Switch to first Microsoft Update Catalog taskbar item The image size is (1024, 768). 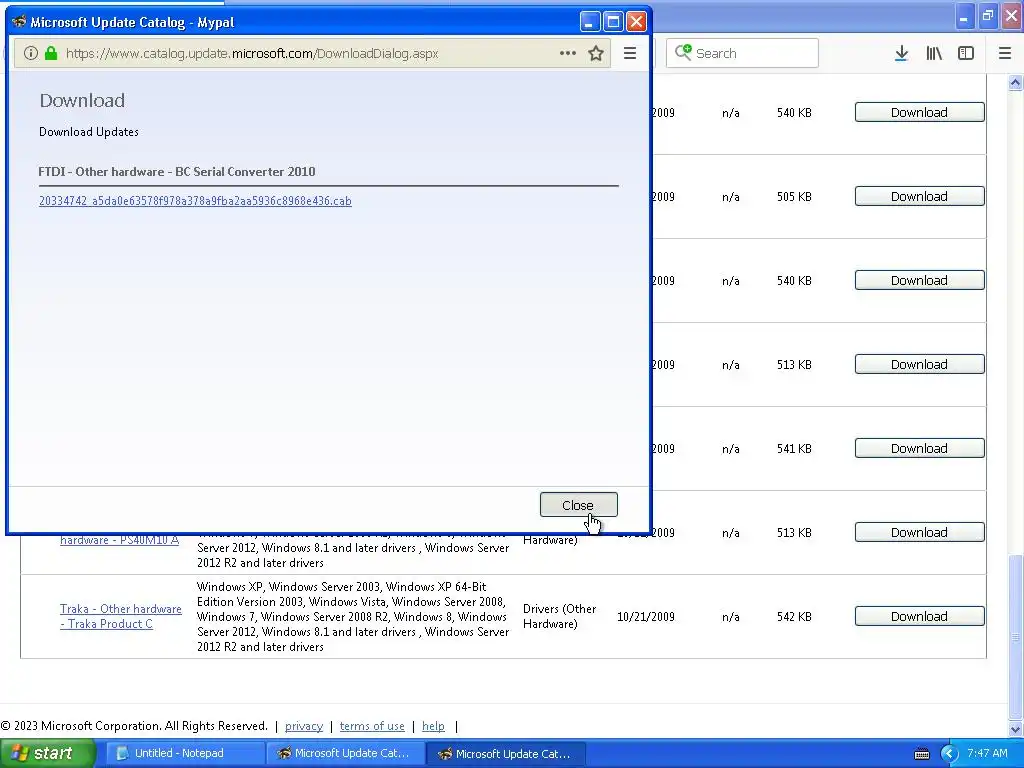346,754
